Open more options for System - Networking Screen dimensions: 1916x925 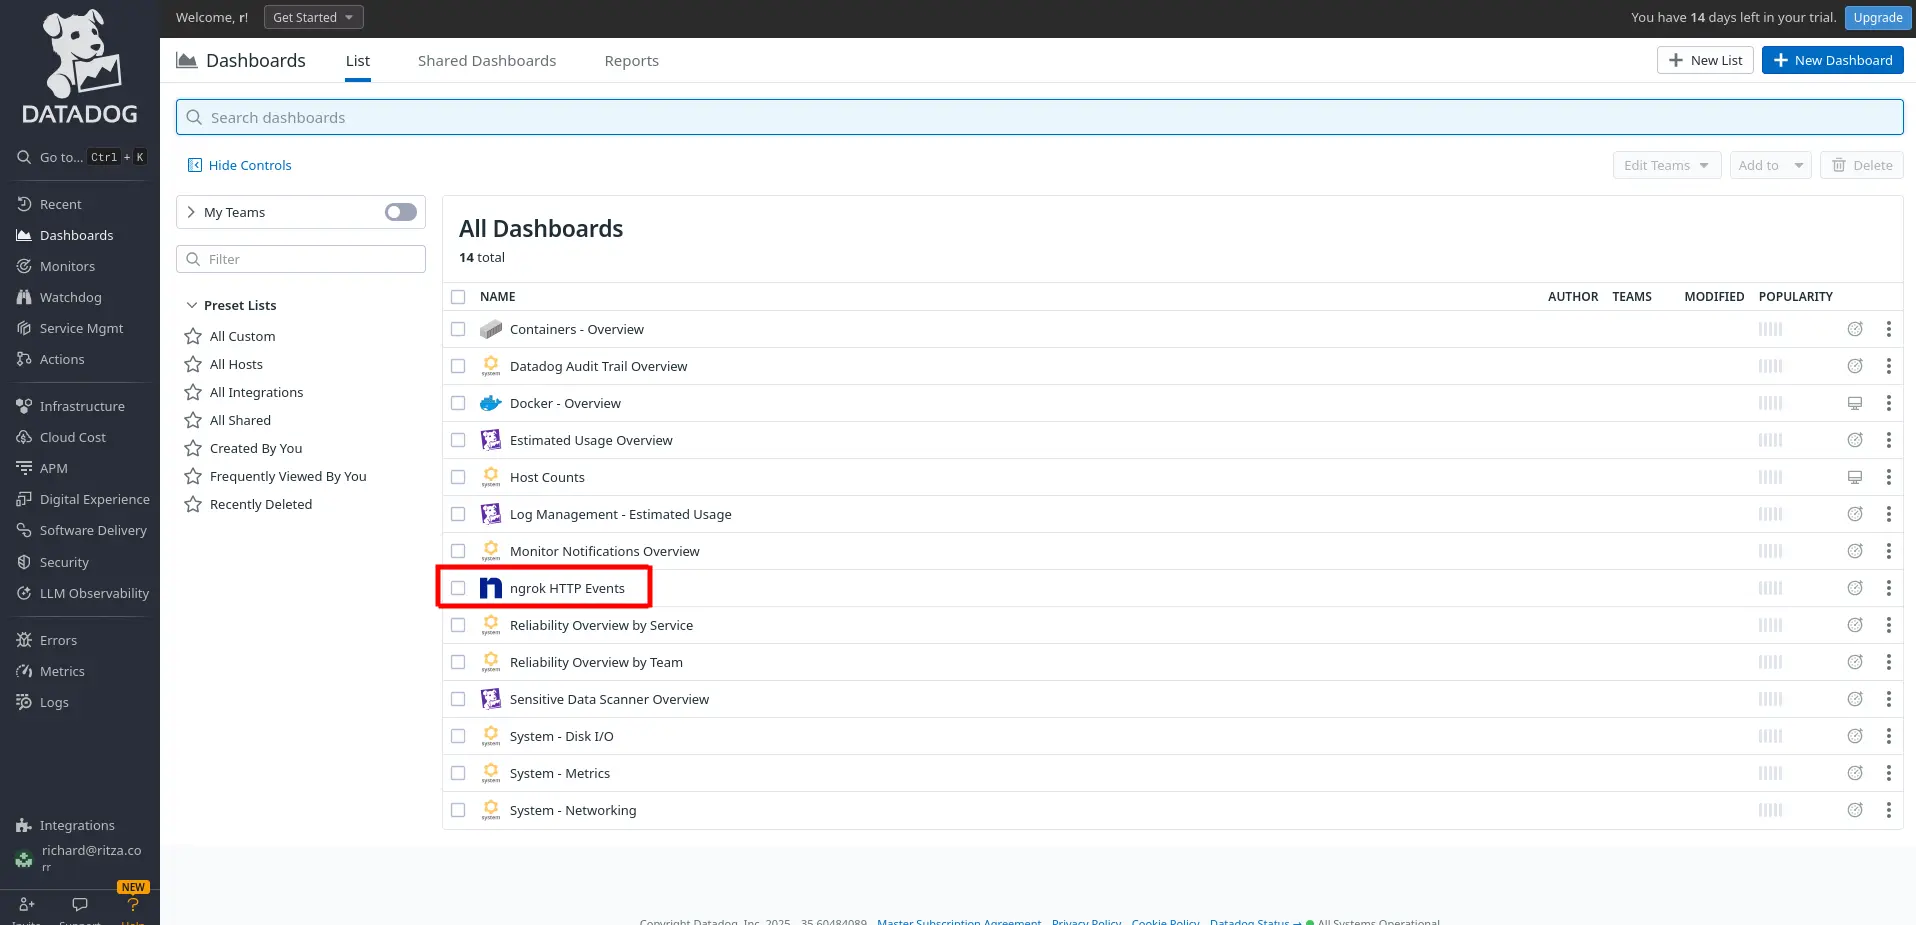click(x=1888, y=810)
